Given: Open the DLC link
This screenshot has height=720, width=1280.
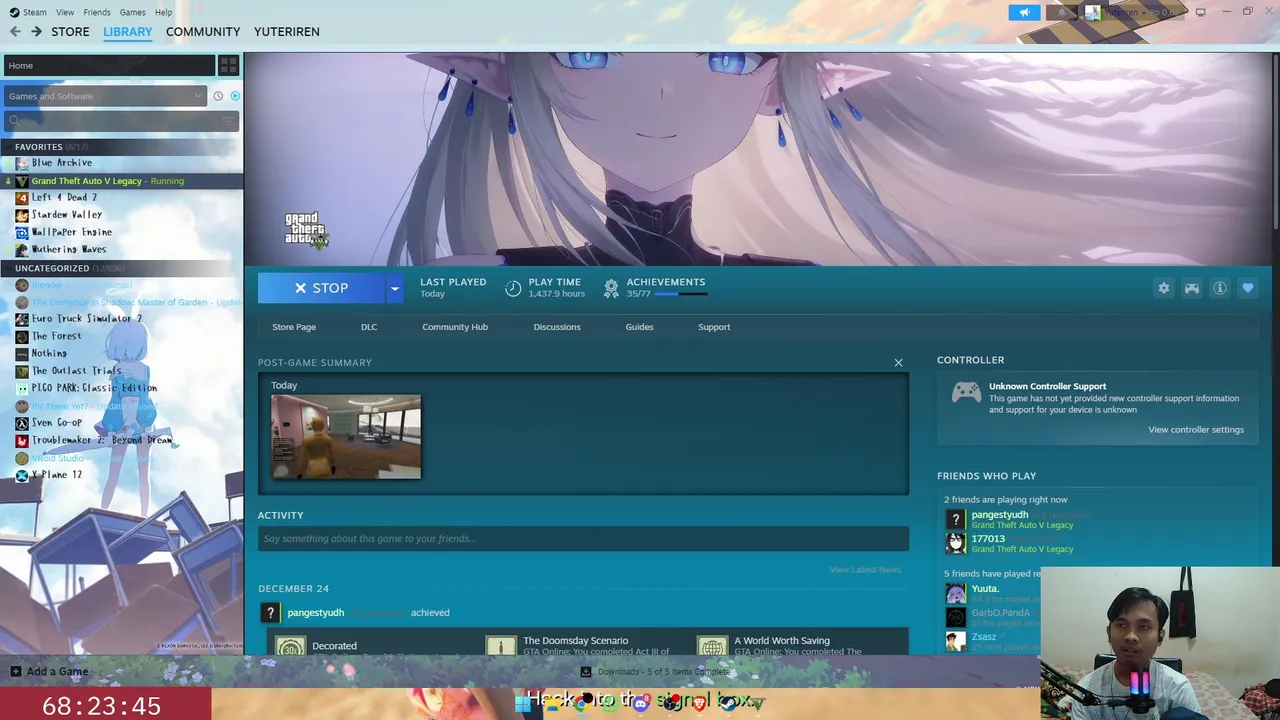Looking at the screenshot, I should coord(369,327).
